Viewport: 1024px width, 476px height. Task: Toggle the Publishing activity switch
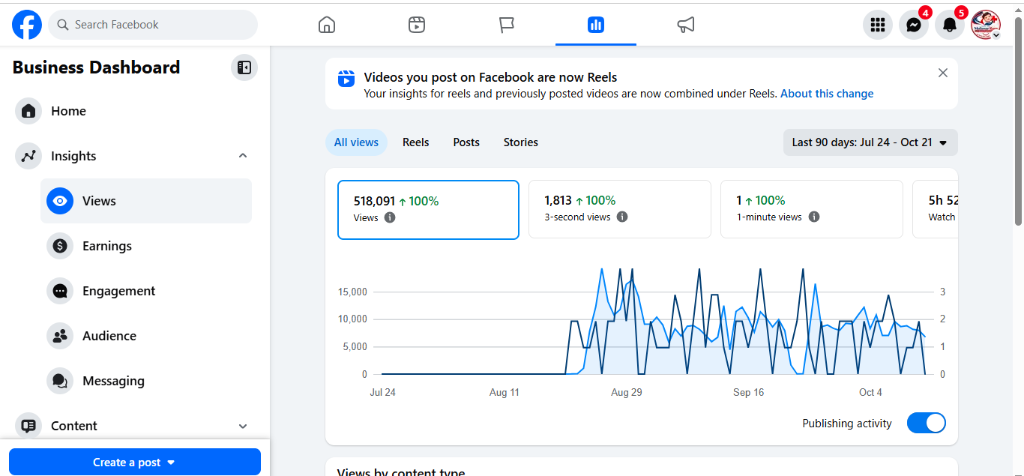click(926, 423)
